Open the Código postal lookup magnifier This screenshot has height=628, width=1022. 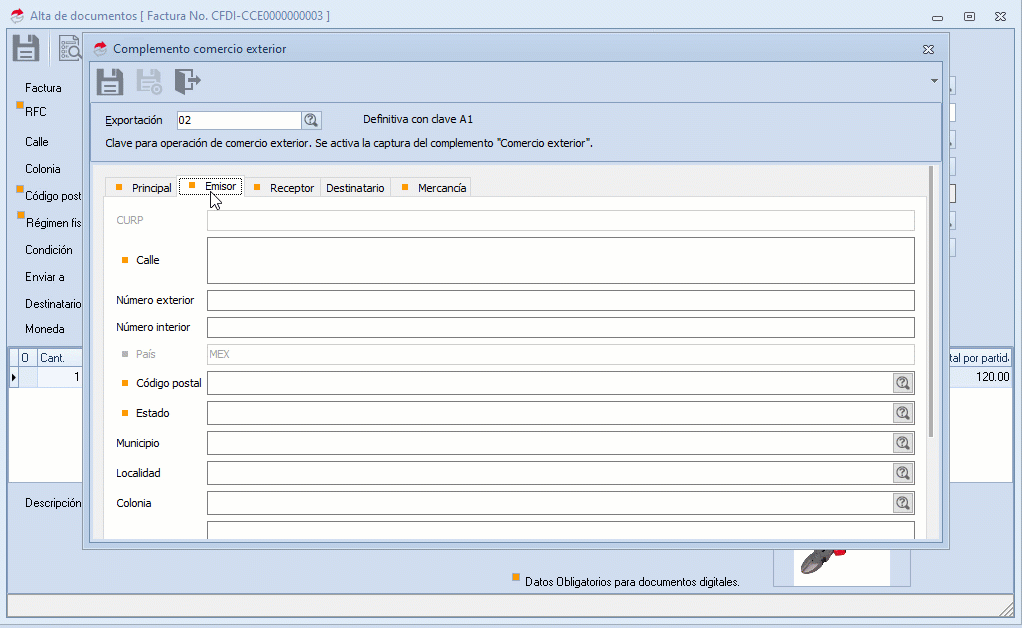click(902, 383)
